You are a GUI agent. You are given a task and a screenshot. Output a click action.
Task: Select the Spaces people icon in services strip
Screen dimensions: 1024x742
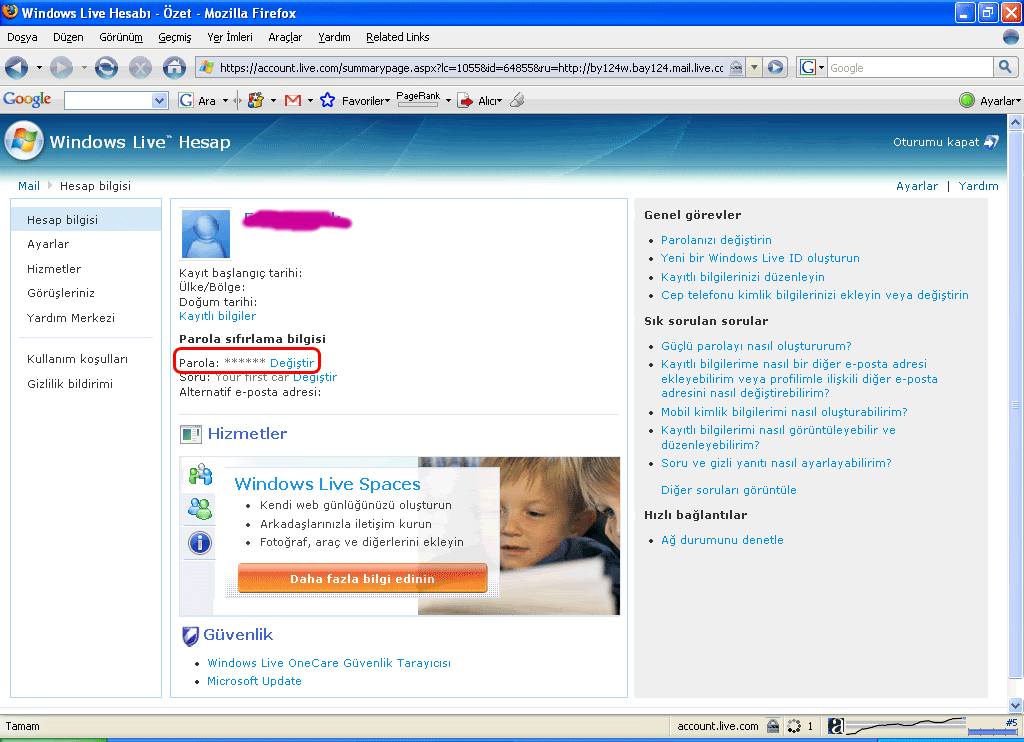[x=200, y=475]
